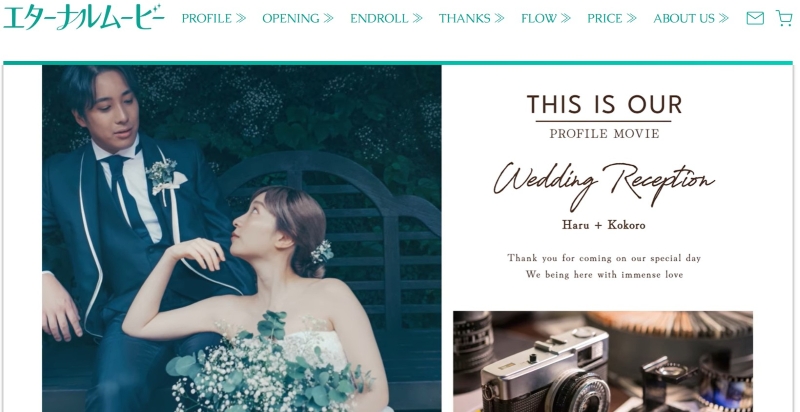Click the double chevron beside ABOUT US
The width and height of the screenshot is (800, 412).
click(x=723, y=18)
